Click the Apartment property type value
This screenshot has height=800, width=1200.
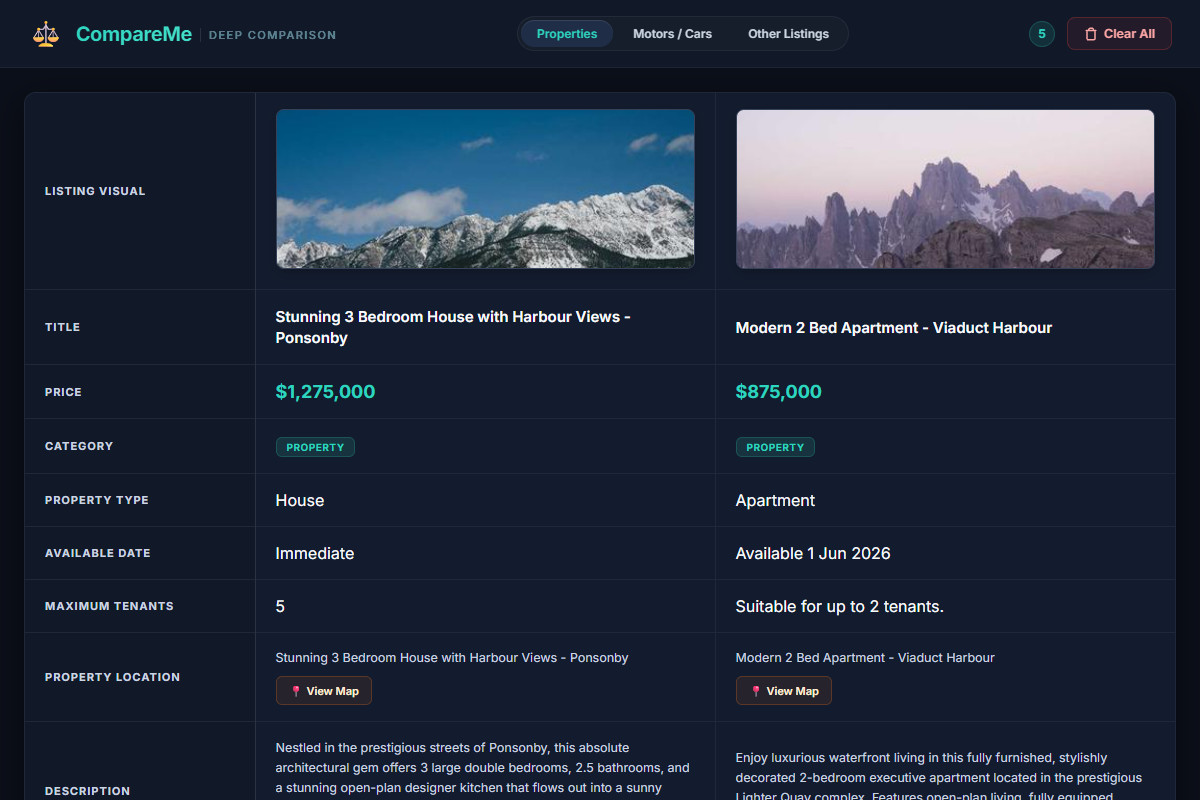[x=776, y=500]
